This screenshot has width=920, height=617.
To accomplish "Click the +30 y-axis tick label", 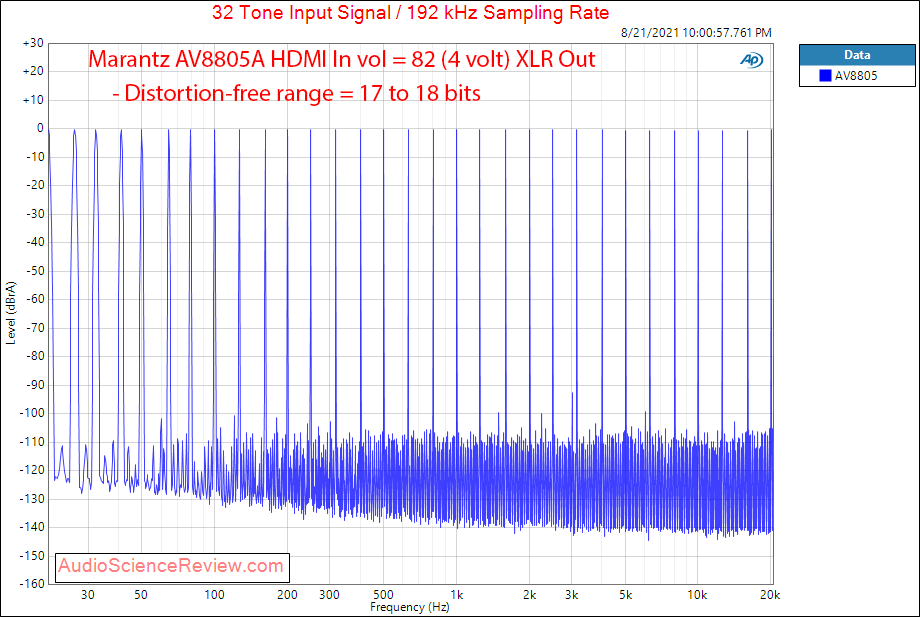I will pyautogui.click(x=33, y=43).
